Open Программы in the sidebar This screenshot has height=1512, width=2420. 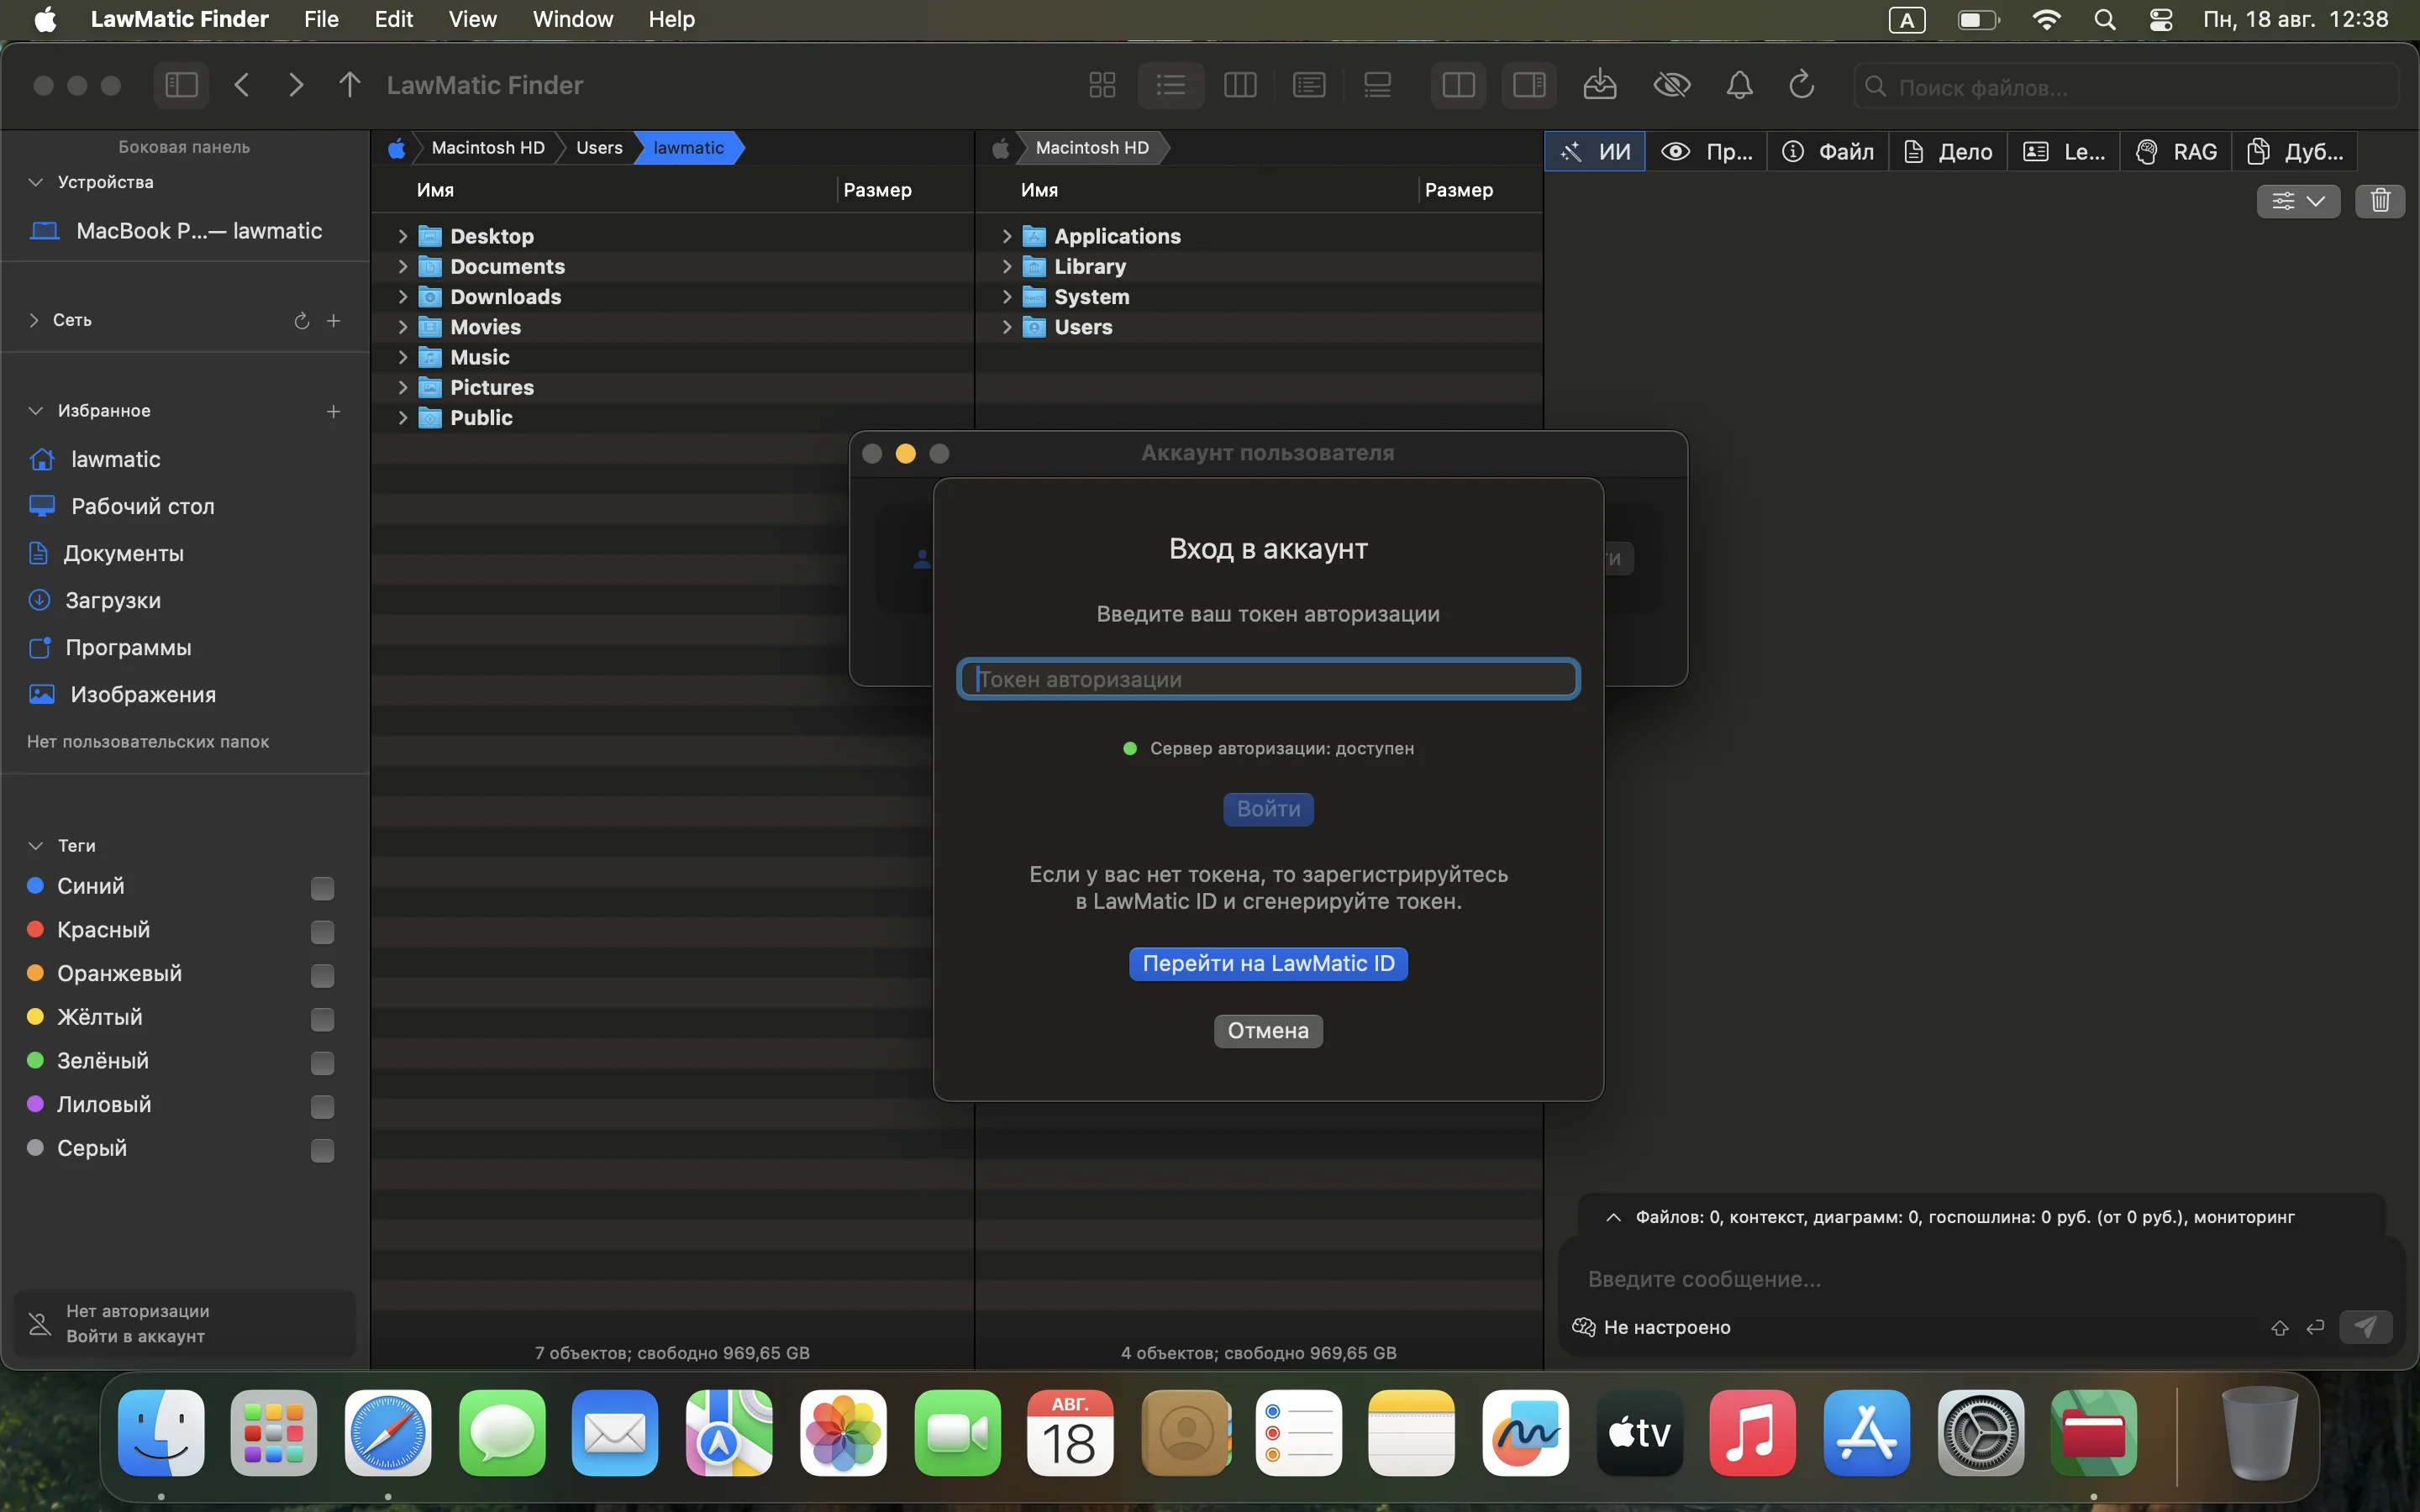click(110, 647)
